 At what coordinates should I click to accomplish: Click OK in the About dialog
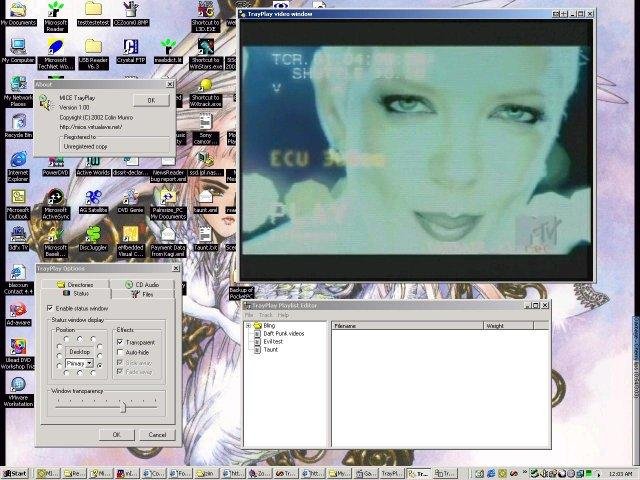pyautogui.click(x=151, y=100)
